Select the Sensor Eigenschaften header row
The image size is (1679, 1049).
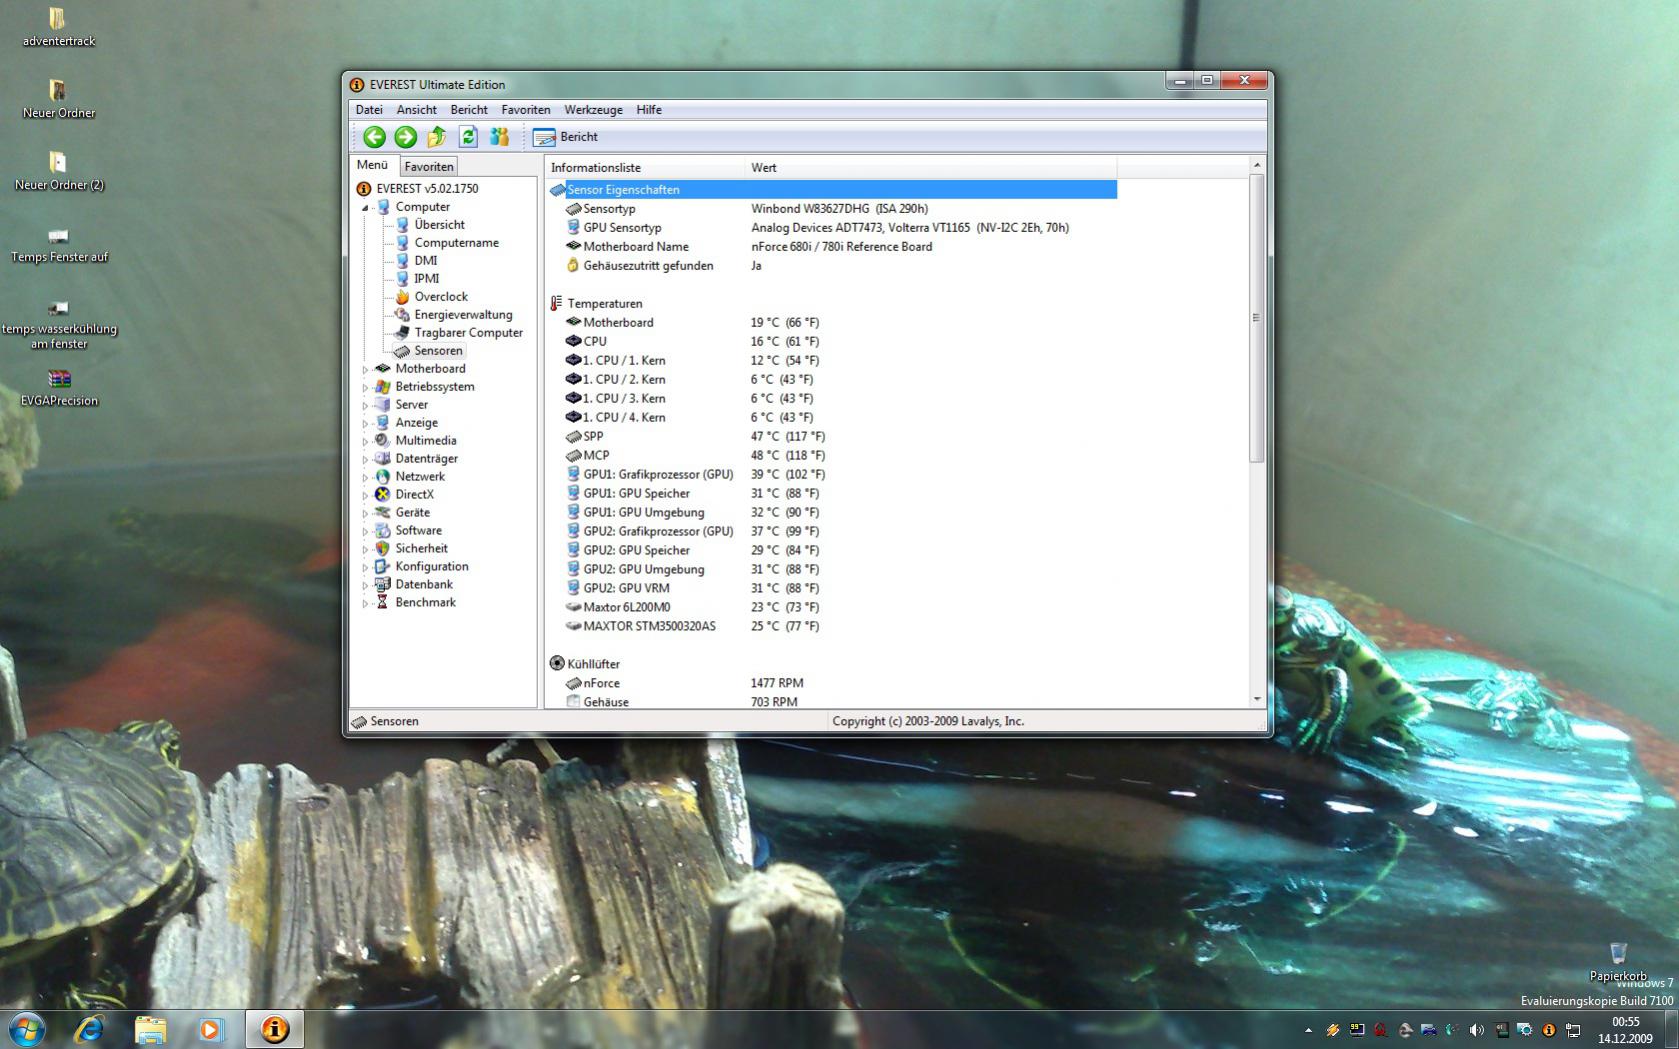[x=832, y=190]
